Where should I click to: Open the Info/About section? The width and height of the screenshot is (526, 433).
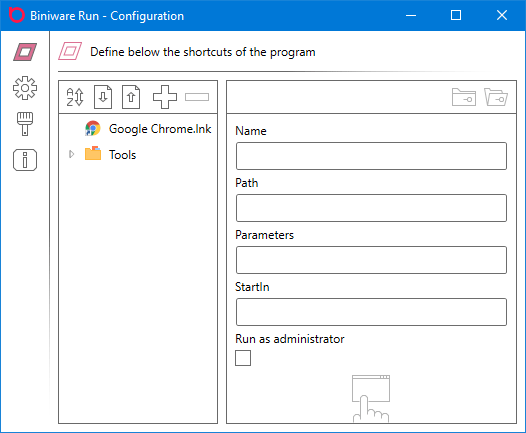(25, 160)
